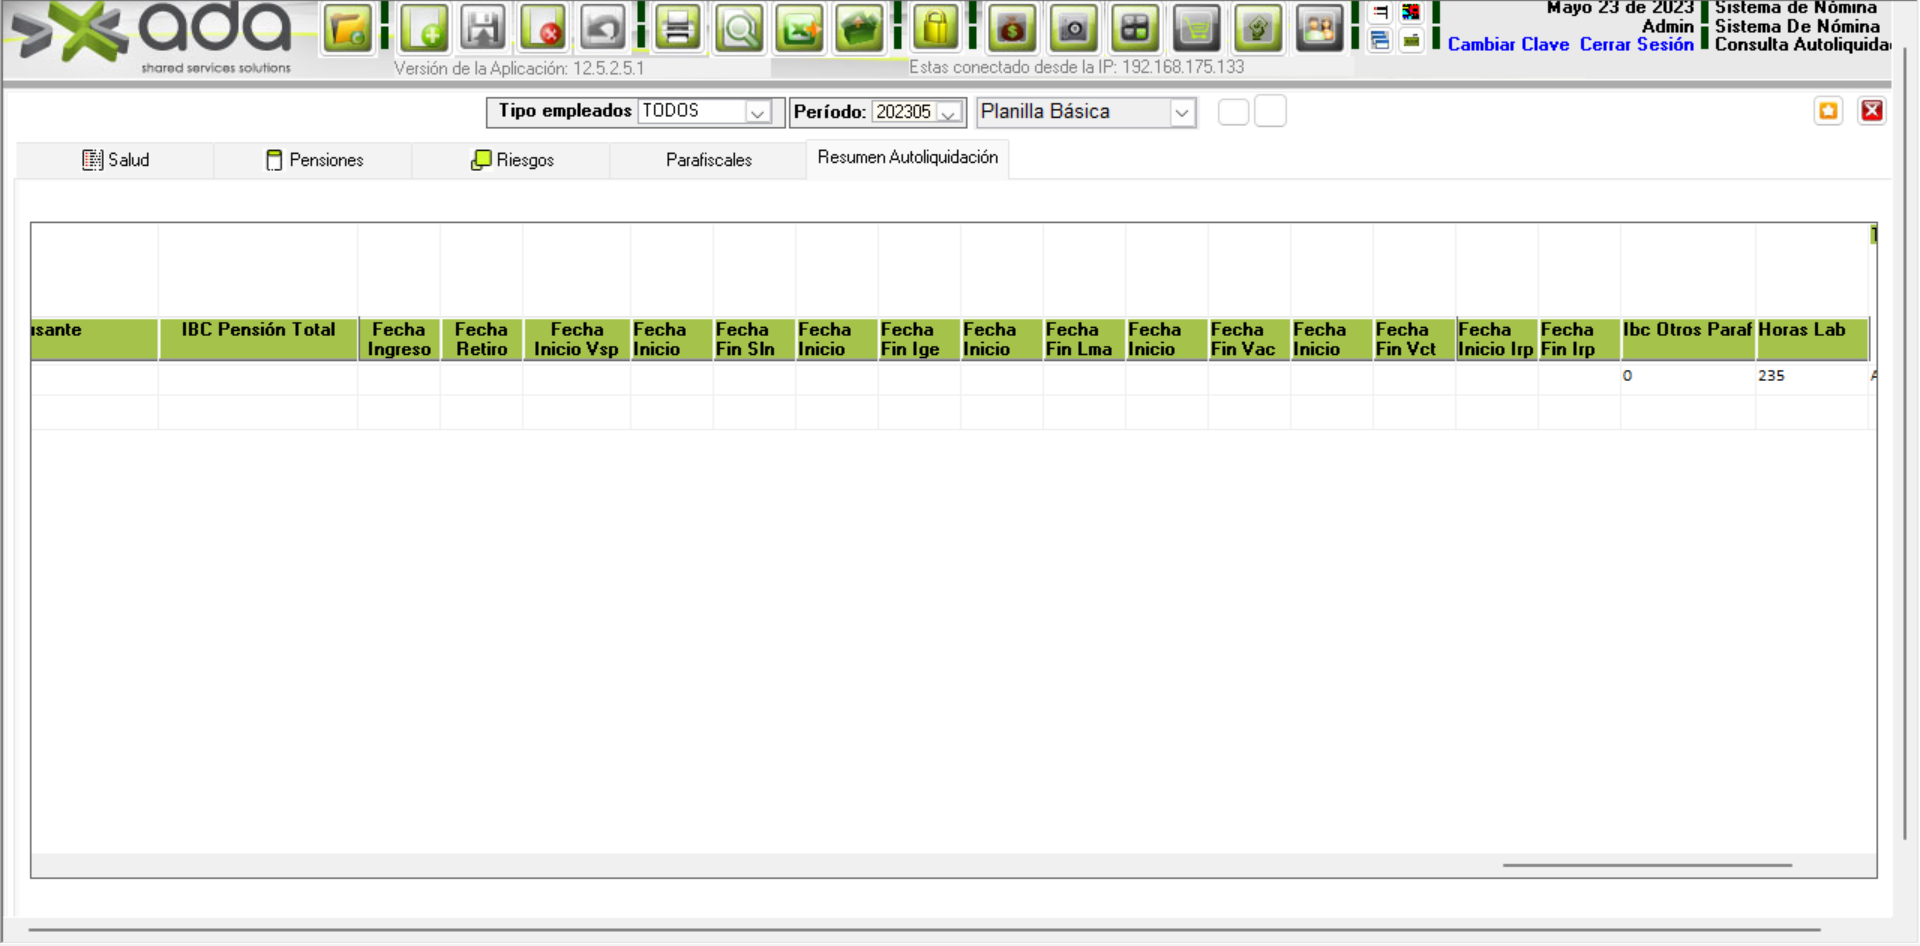Click the grid's horizontal scrollbar thumb
Screen dimensions: 1920x946
pyautogui.click(x=1646, y=865)
